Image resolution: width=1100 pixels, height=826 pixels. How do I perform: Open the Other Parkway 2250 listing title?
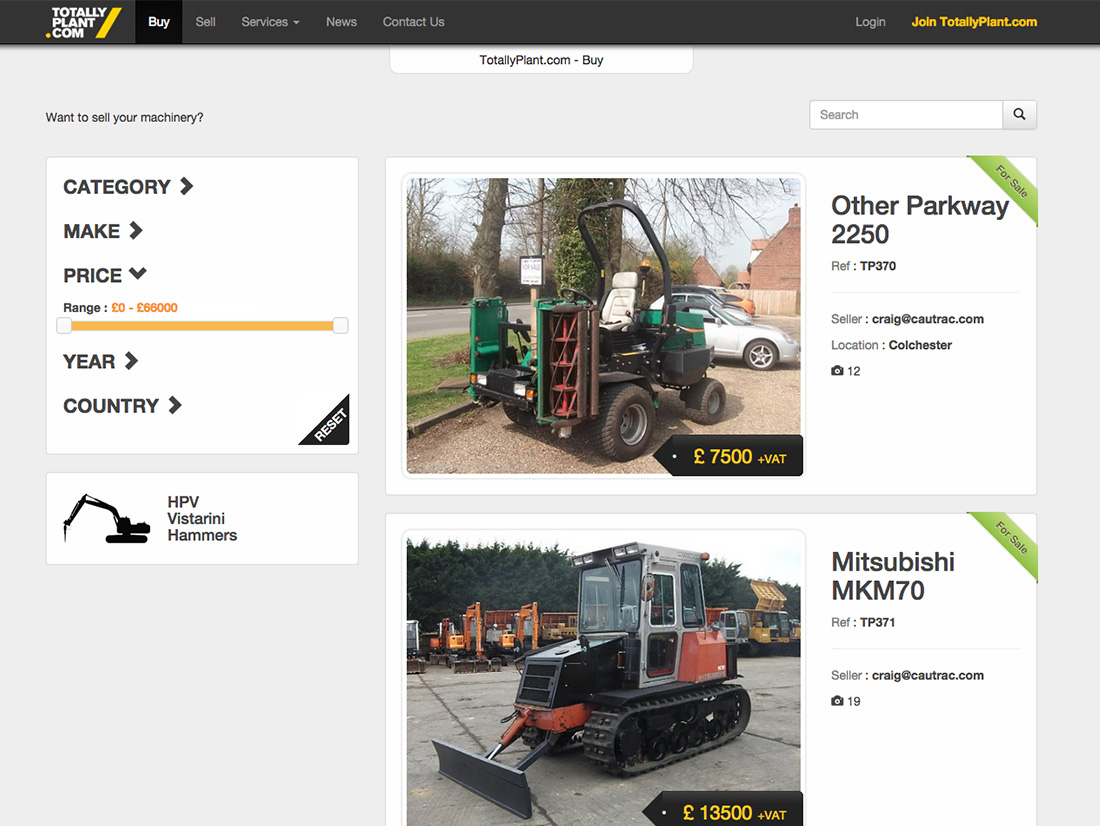920,220
